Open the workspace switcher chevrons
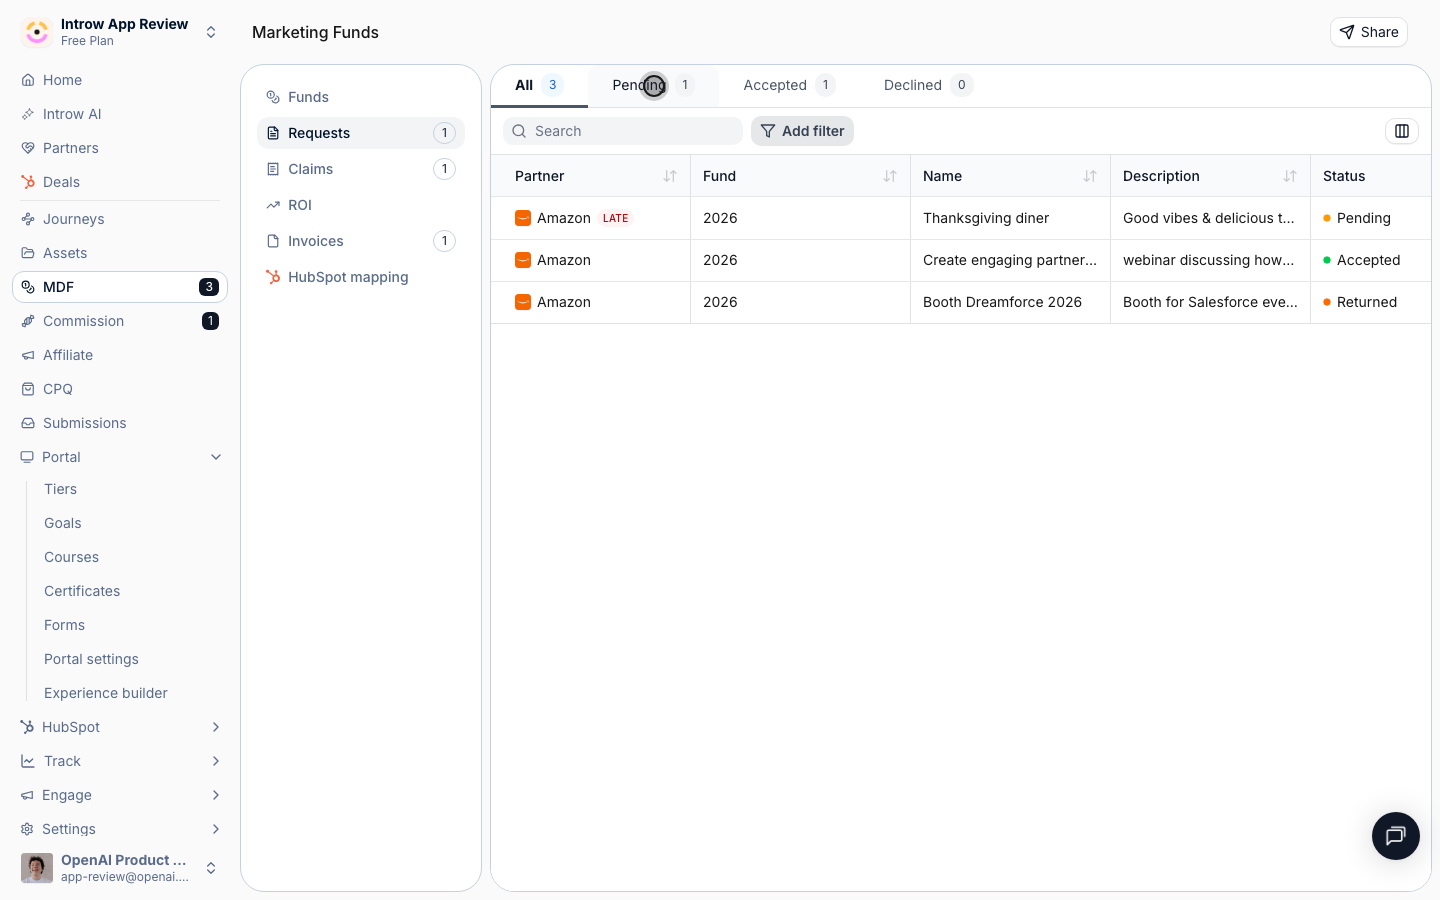This screenshot has width=1440, height=900. (x=211, y=32)
